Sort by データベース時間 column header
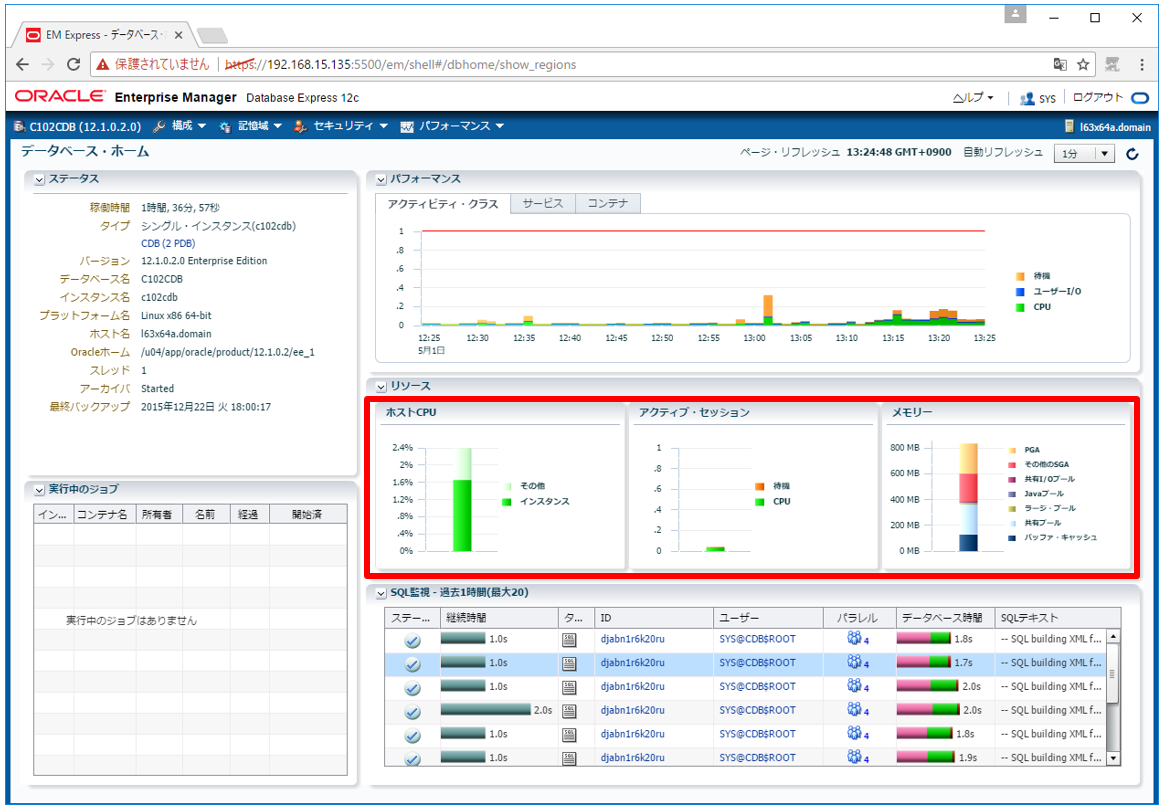Viewport: 1162px width, 809px height. (946, 618)
